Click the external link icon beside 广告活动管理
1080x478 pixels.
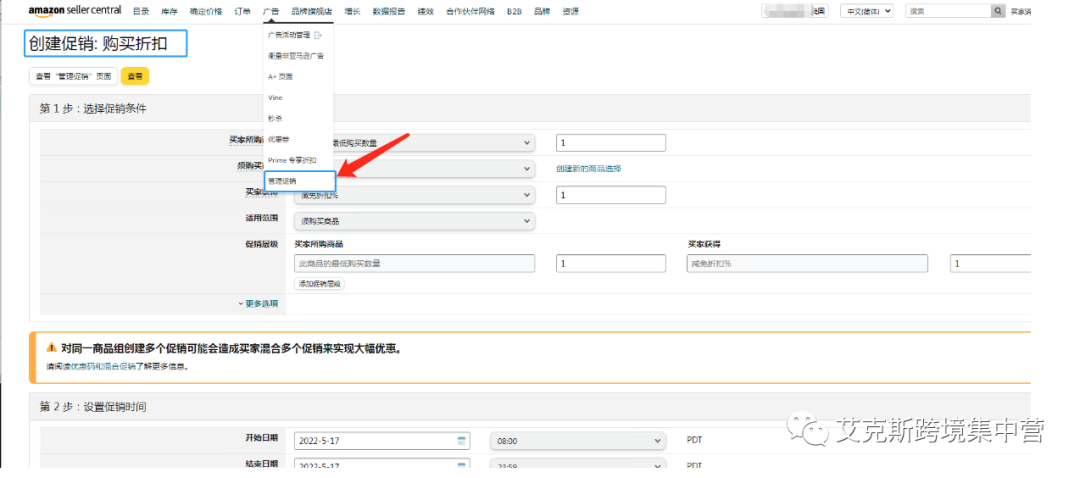click(318, 34)
